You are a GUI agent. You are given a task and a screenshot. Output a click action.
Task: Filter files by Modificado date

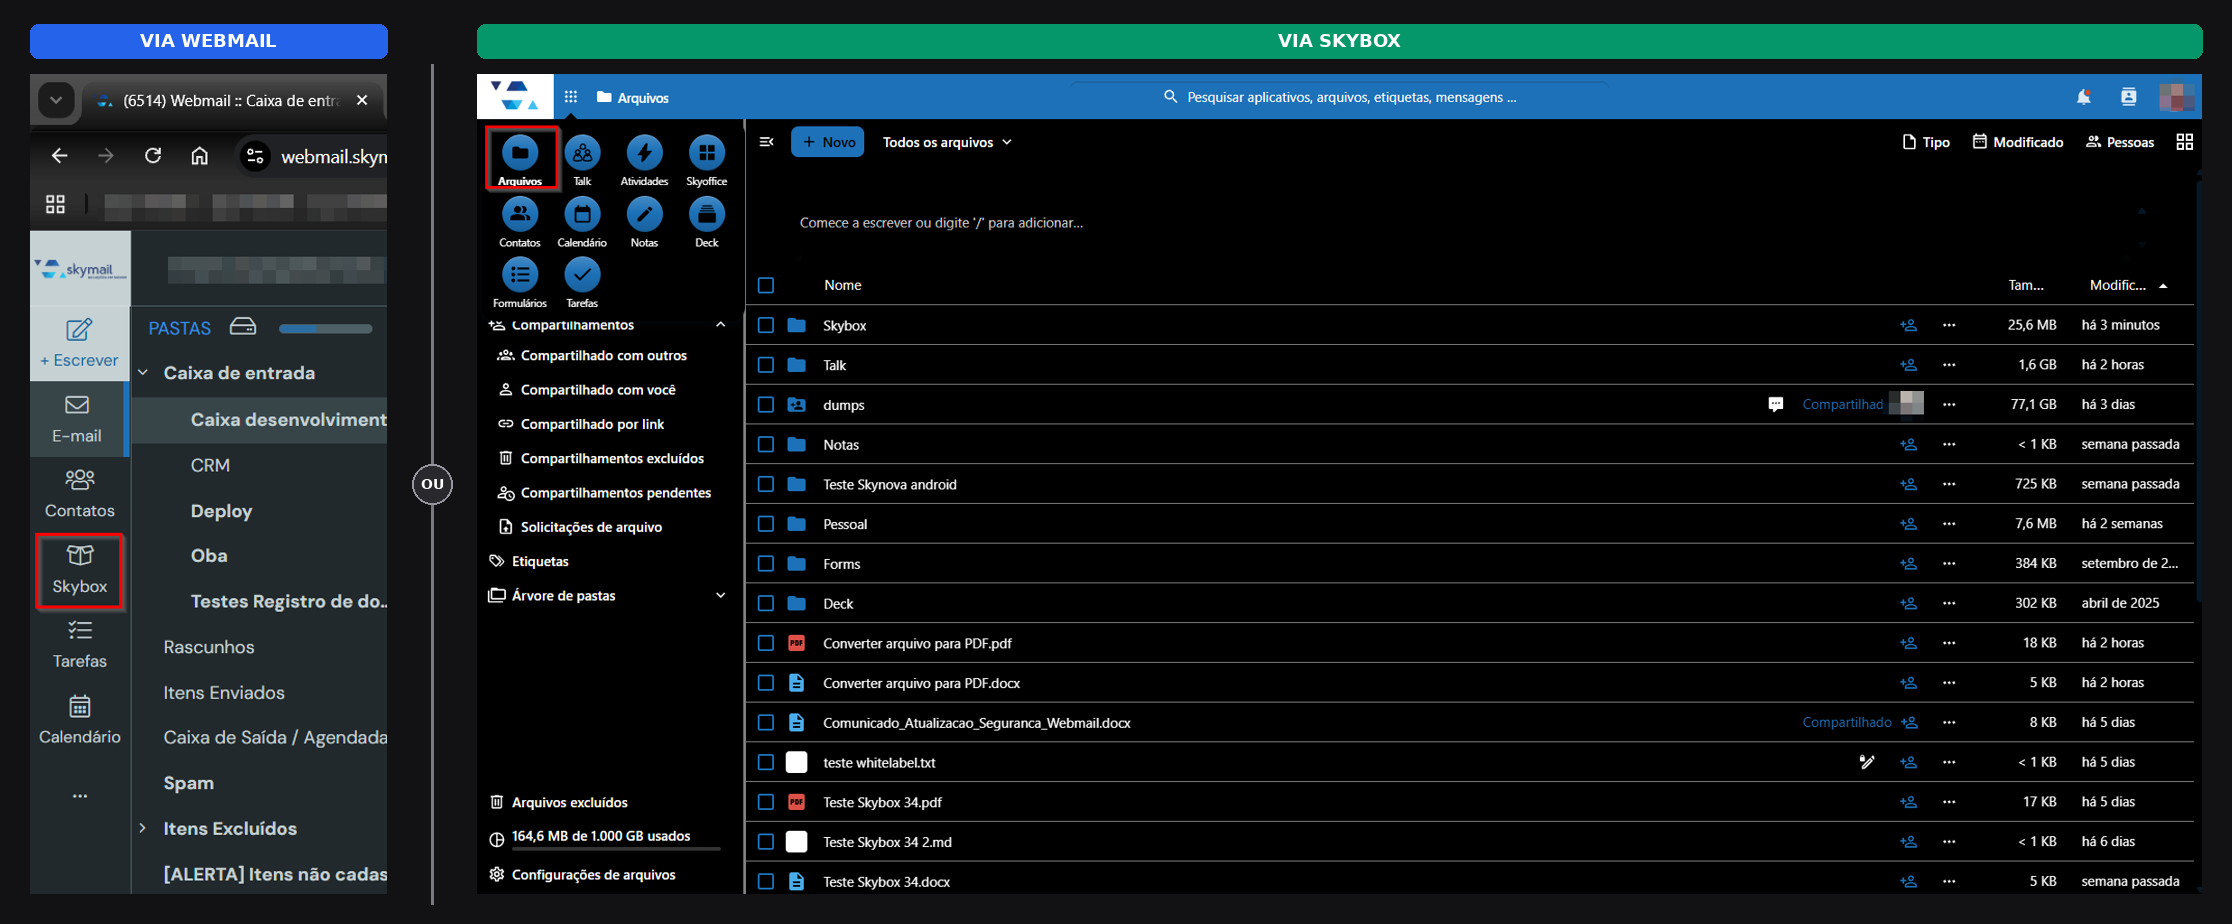pyautogui.click(x=2018, y=142)
